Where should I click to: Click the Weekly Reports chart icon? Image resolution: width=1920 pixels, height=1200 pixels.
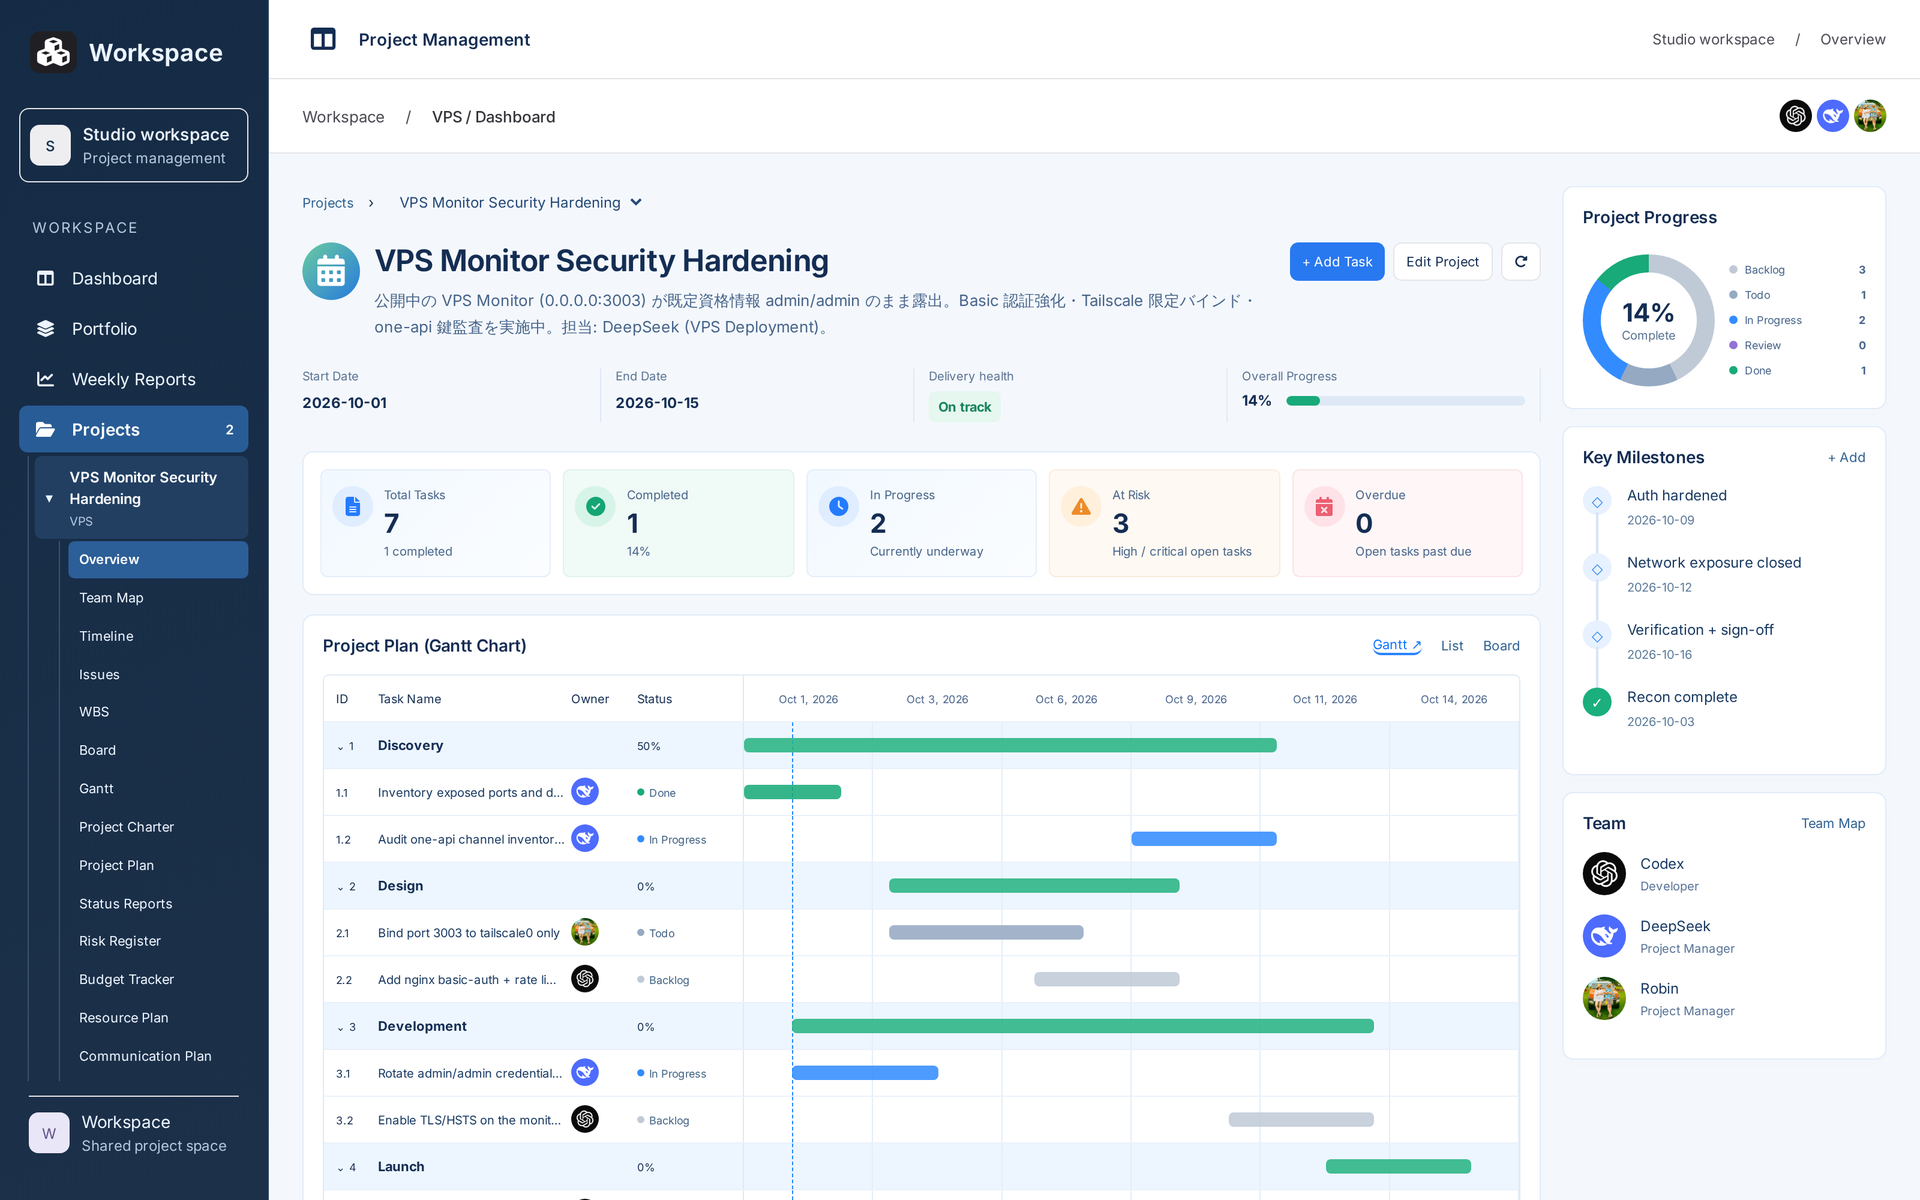46,379
